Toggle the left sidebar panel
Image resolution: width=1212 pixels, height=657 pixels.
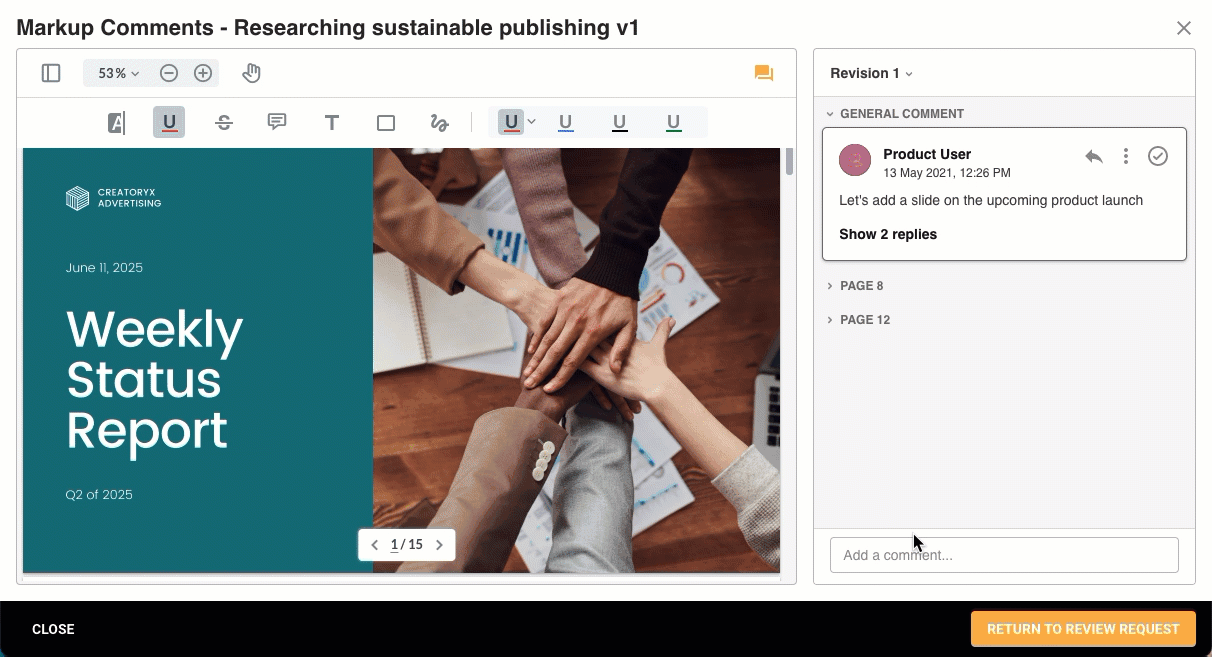(x=51, y=73)
